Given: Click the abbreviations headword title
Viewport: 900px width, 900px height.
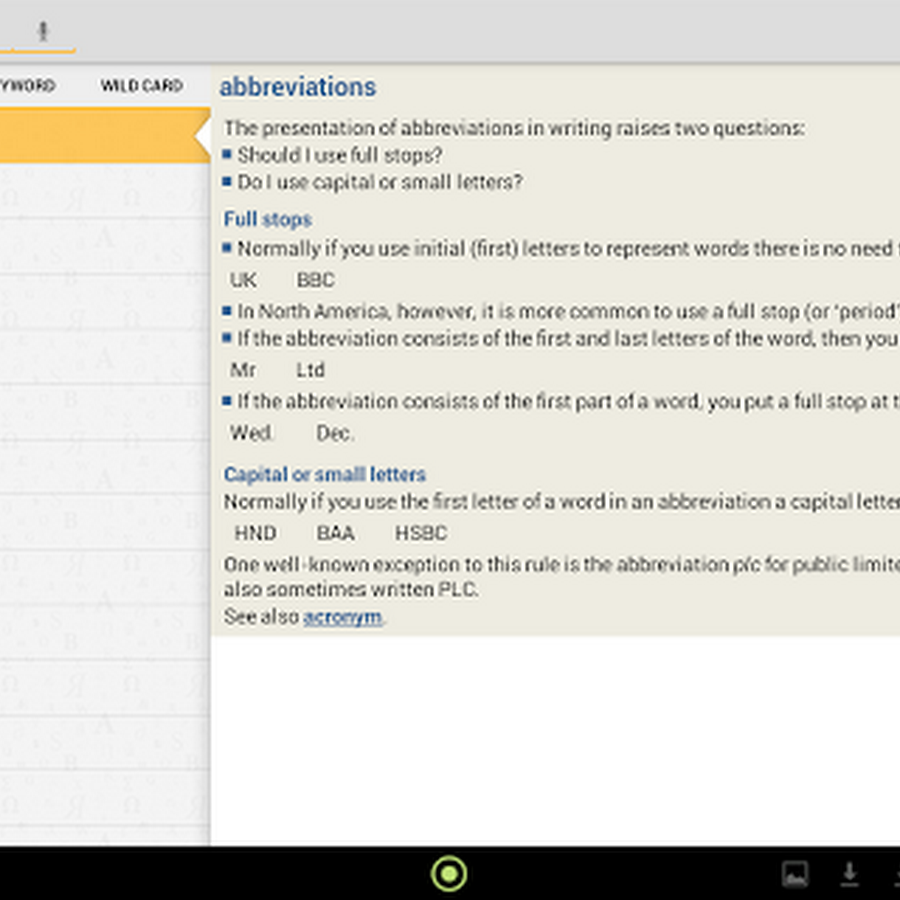Looking at the screenshot, I should tap(298, 87).
